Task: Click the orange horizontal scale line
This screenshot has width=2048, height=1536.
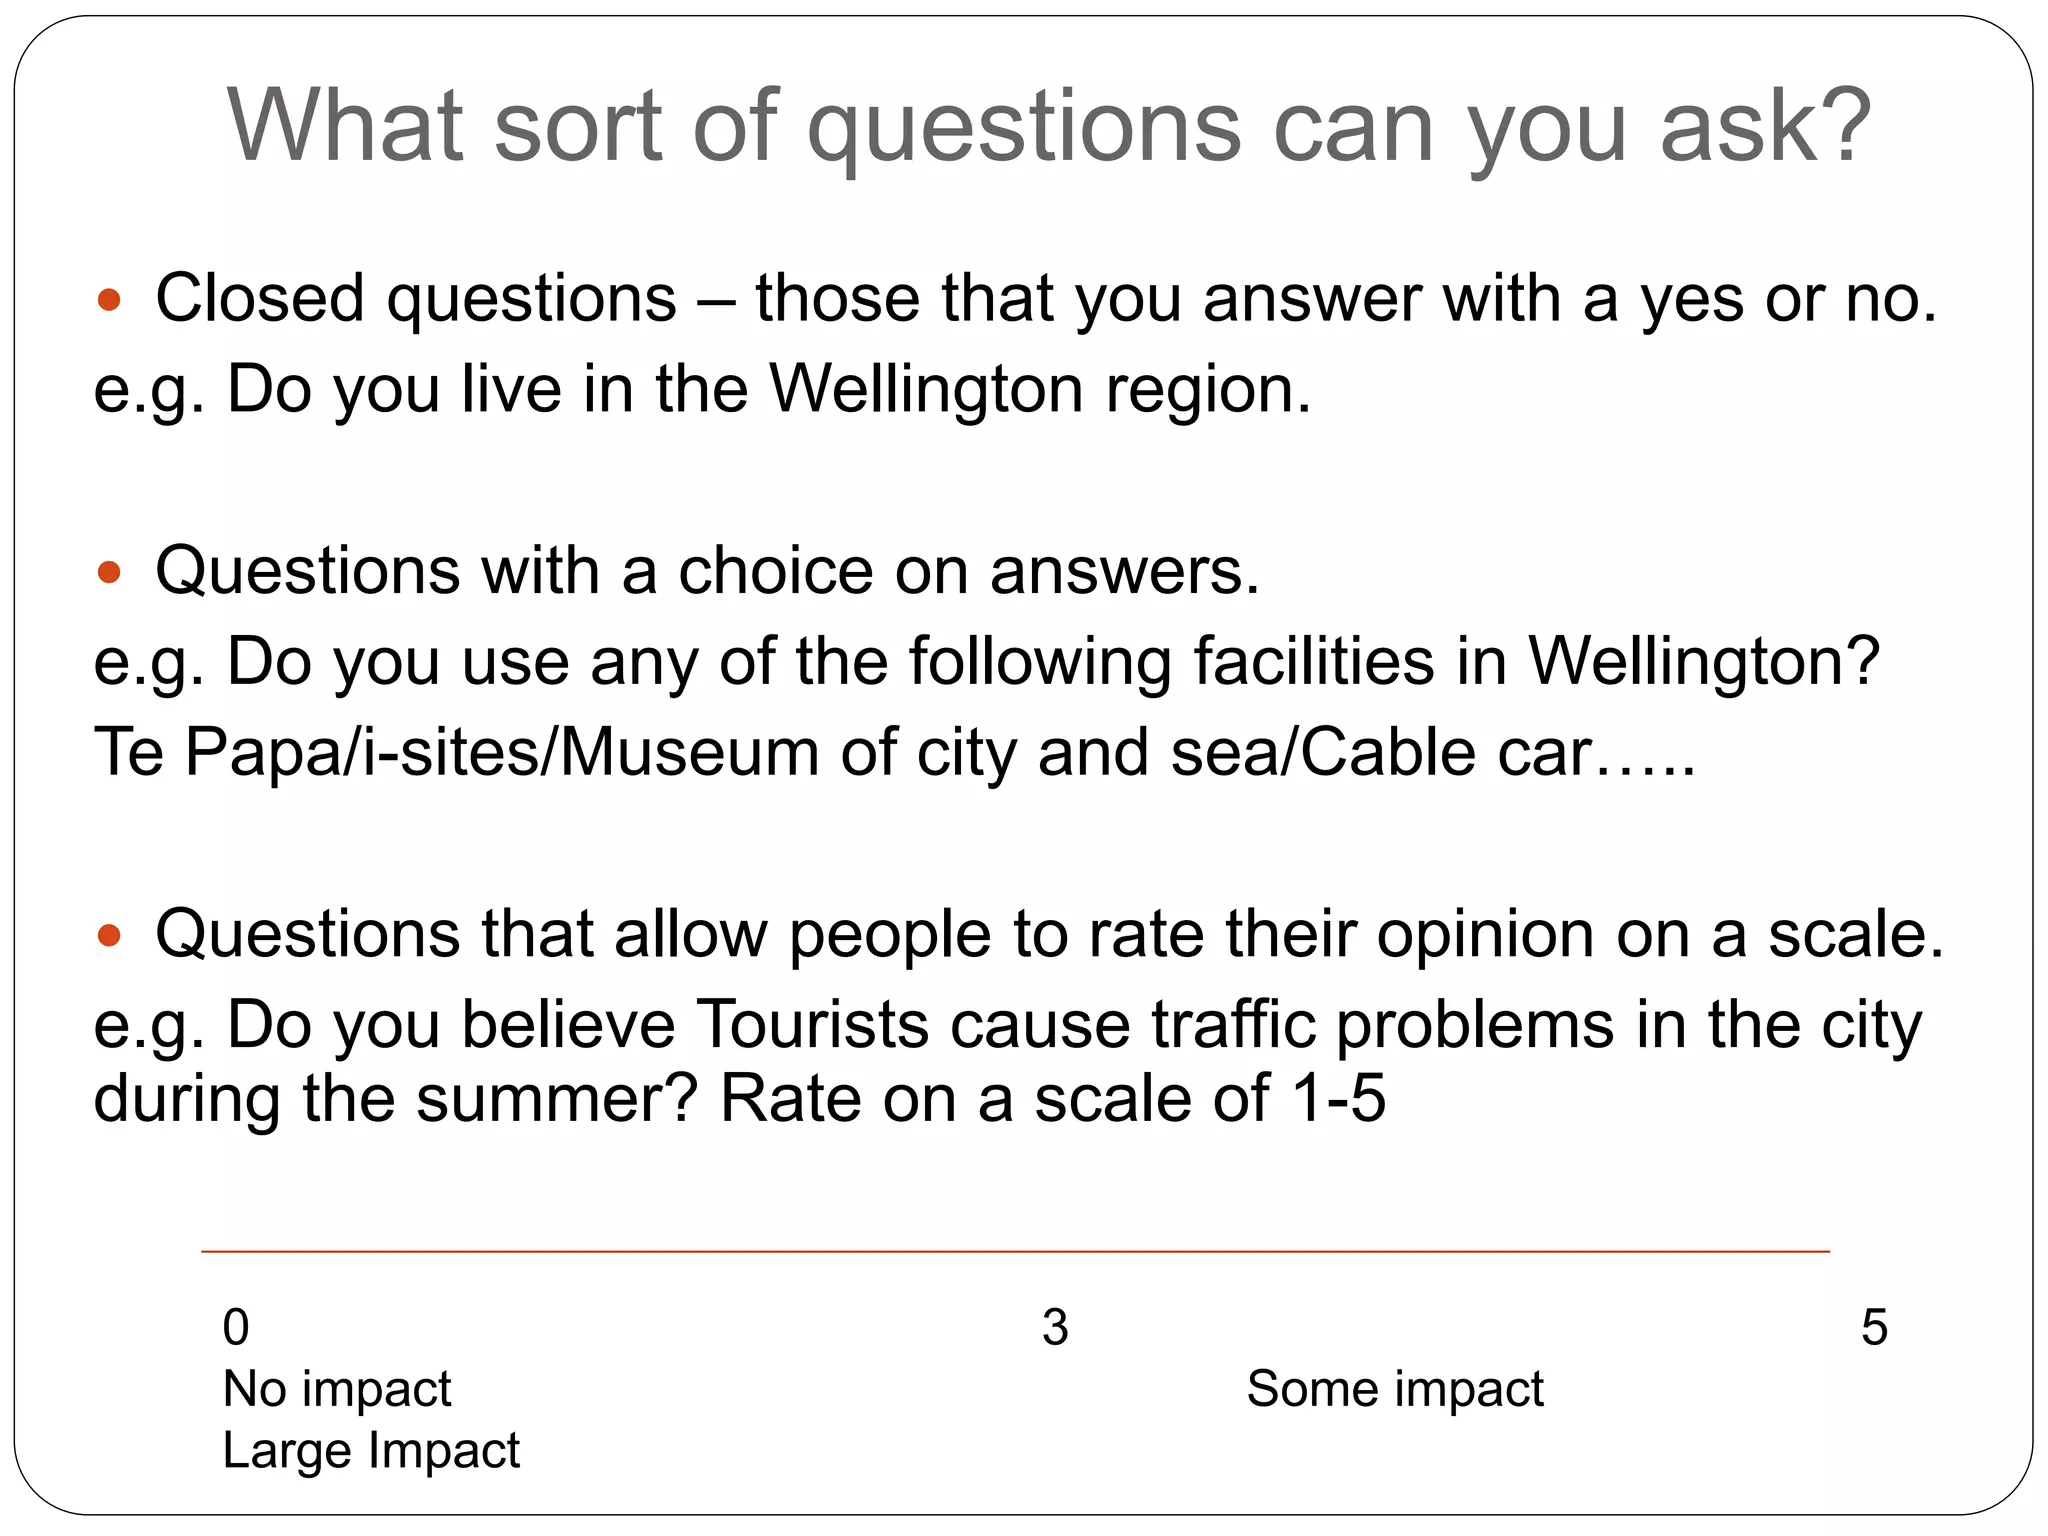Action: [1015, 1251]
